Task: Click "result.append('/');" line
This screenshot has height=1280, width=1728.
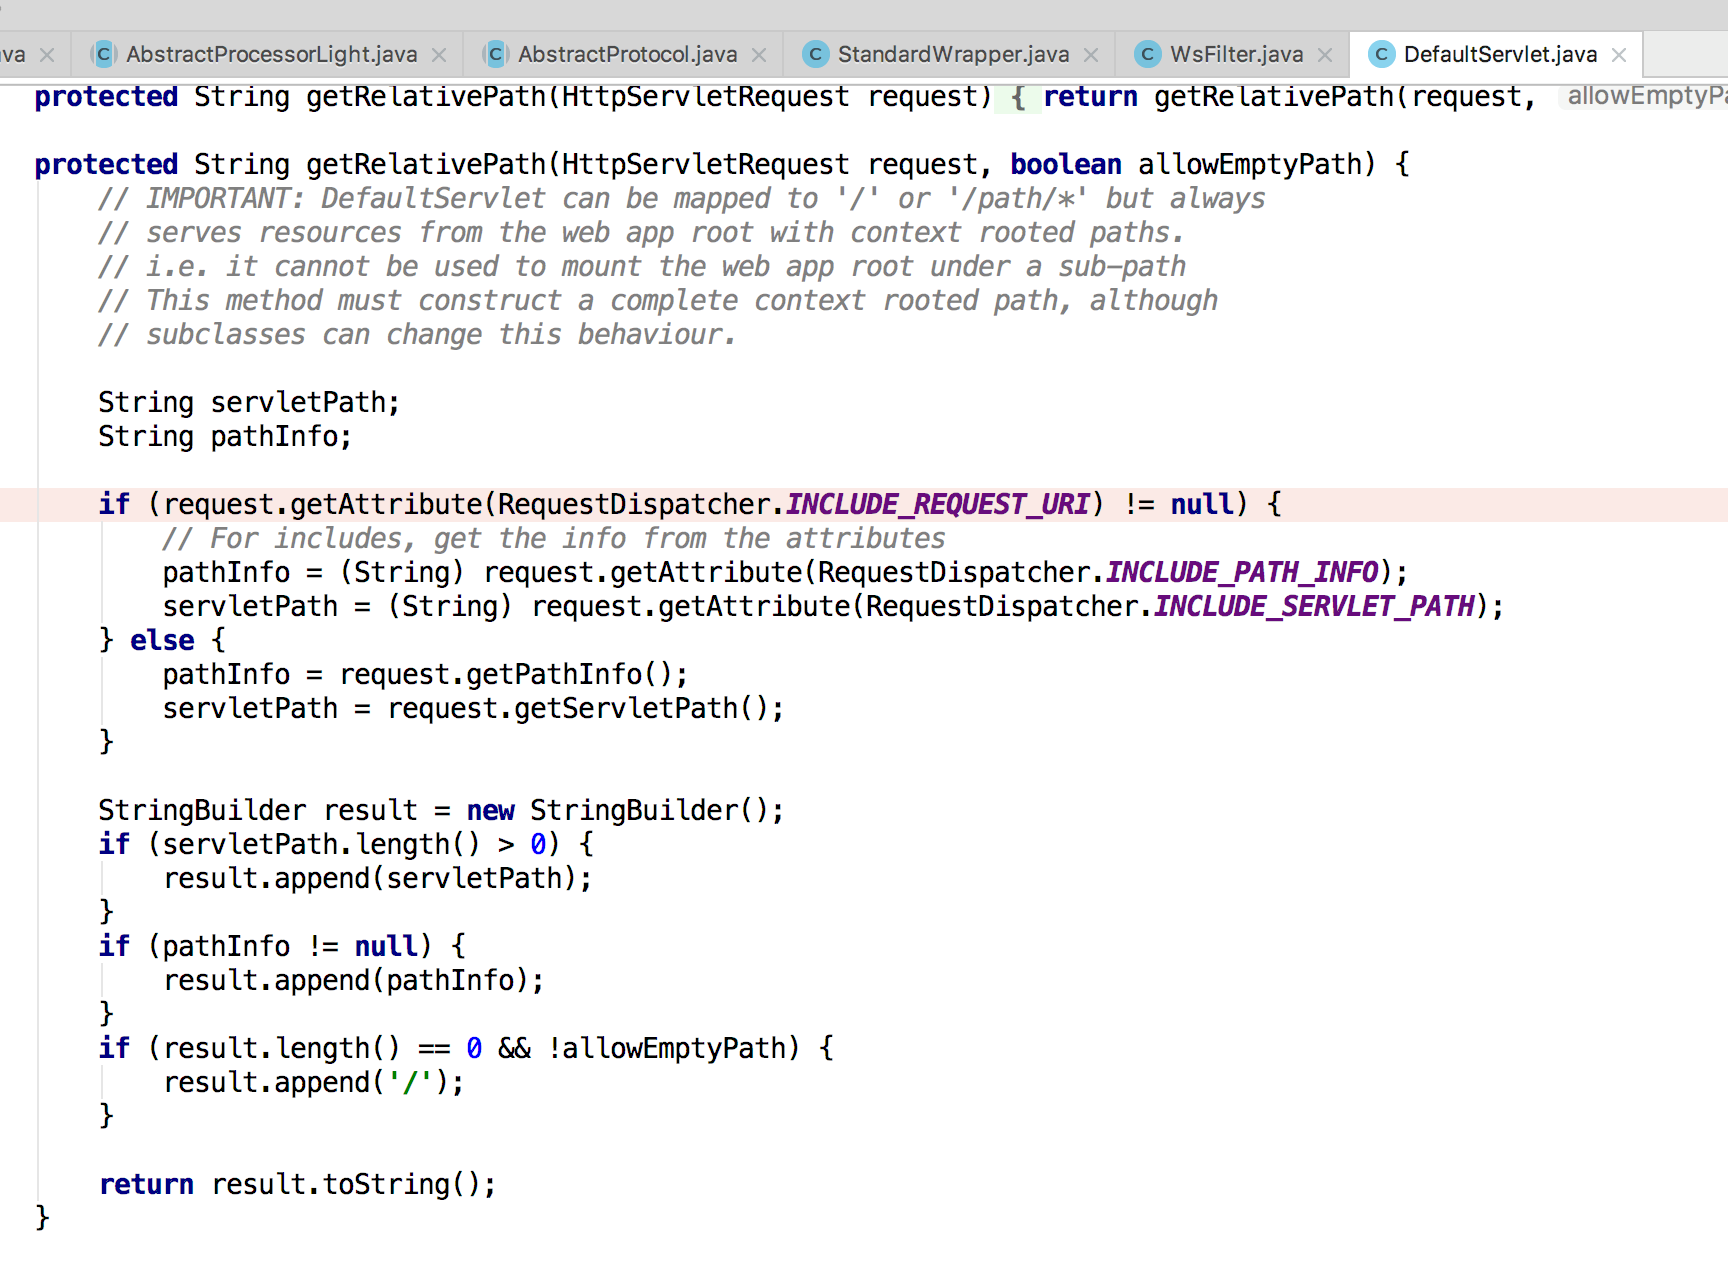Action: coord(314,1082)
